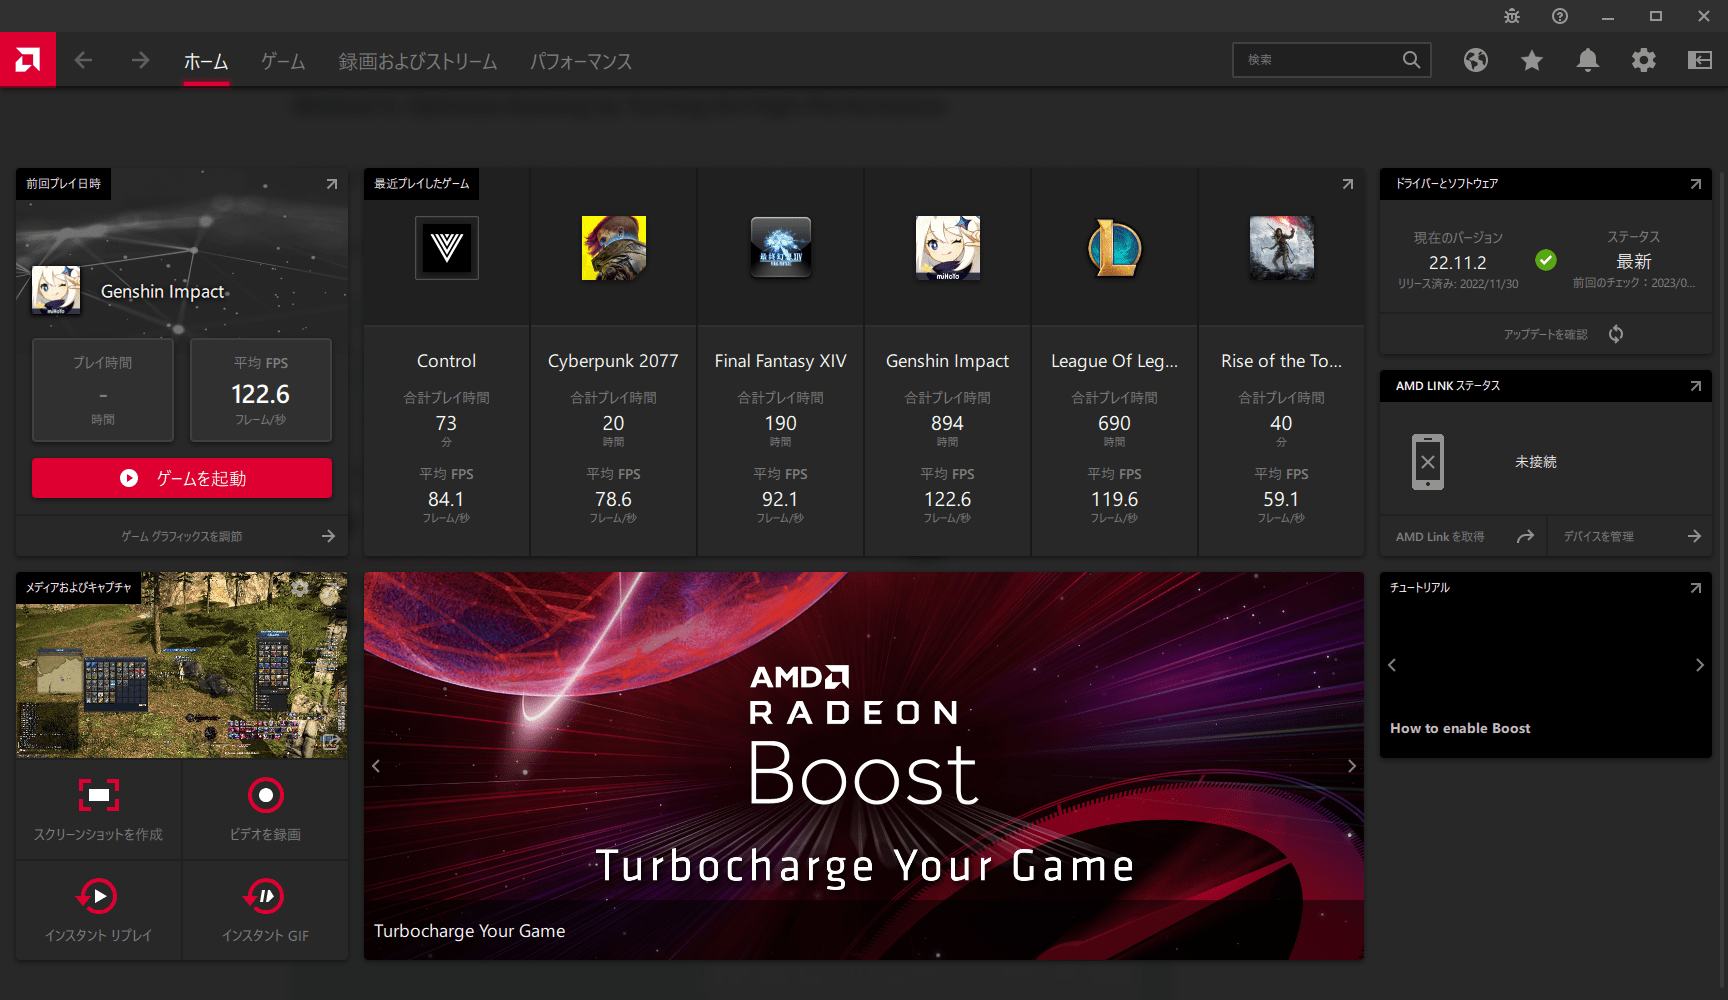
Task: Start recording with the ビデオを録画 icon
Action: tap(265, 794)
